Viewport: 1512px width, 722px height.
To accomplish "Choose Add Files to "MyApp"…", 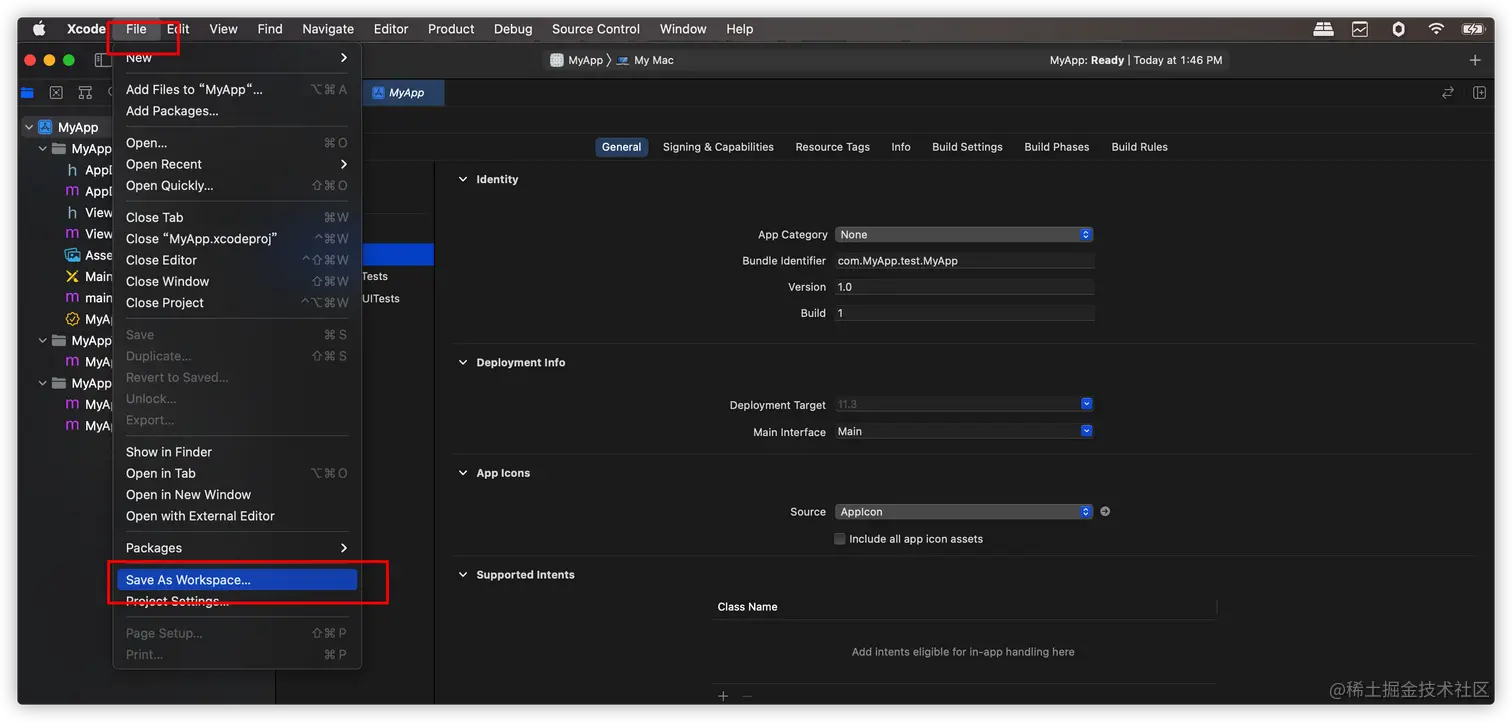I will (x=237, y=89).
